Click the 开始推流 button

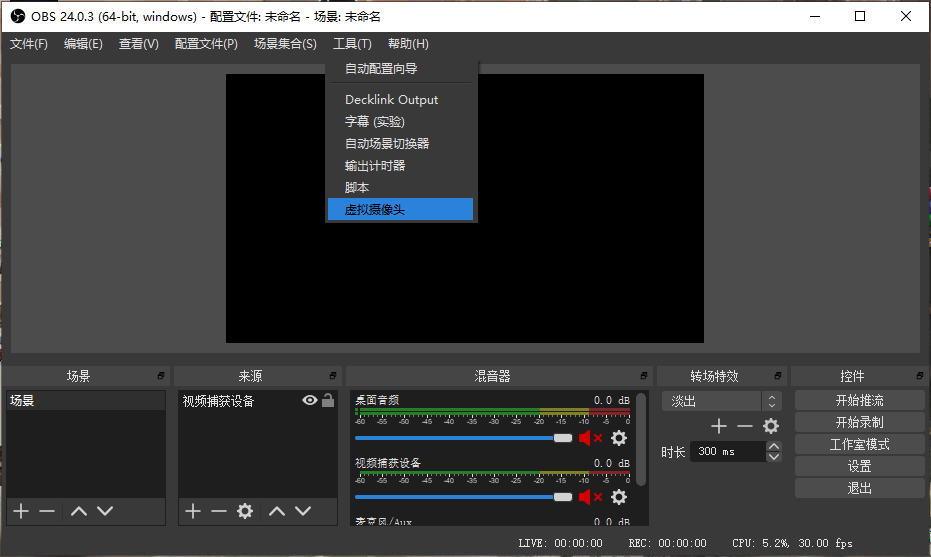(859, 400)
